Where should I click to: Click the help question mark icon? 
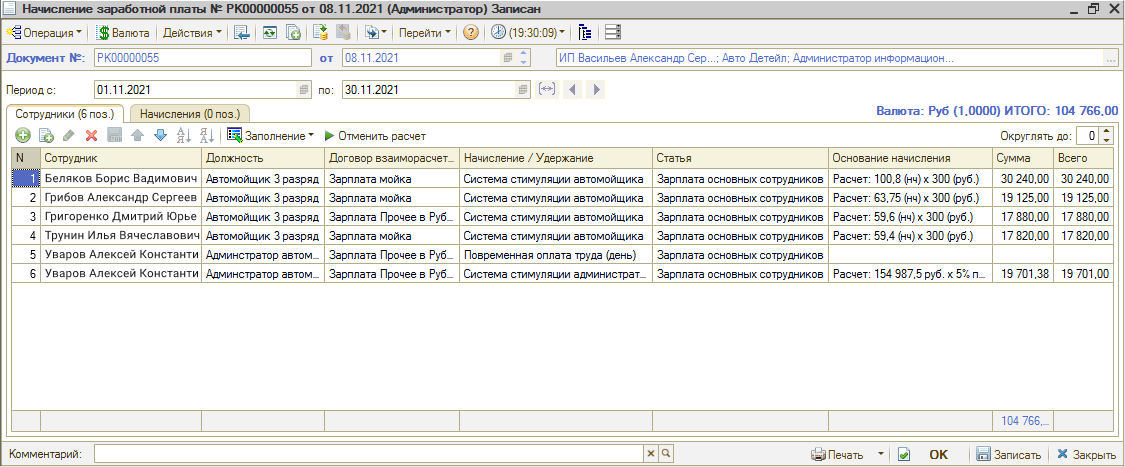coord(470,33)
